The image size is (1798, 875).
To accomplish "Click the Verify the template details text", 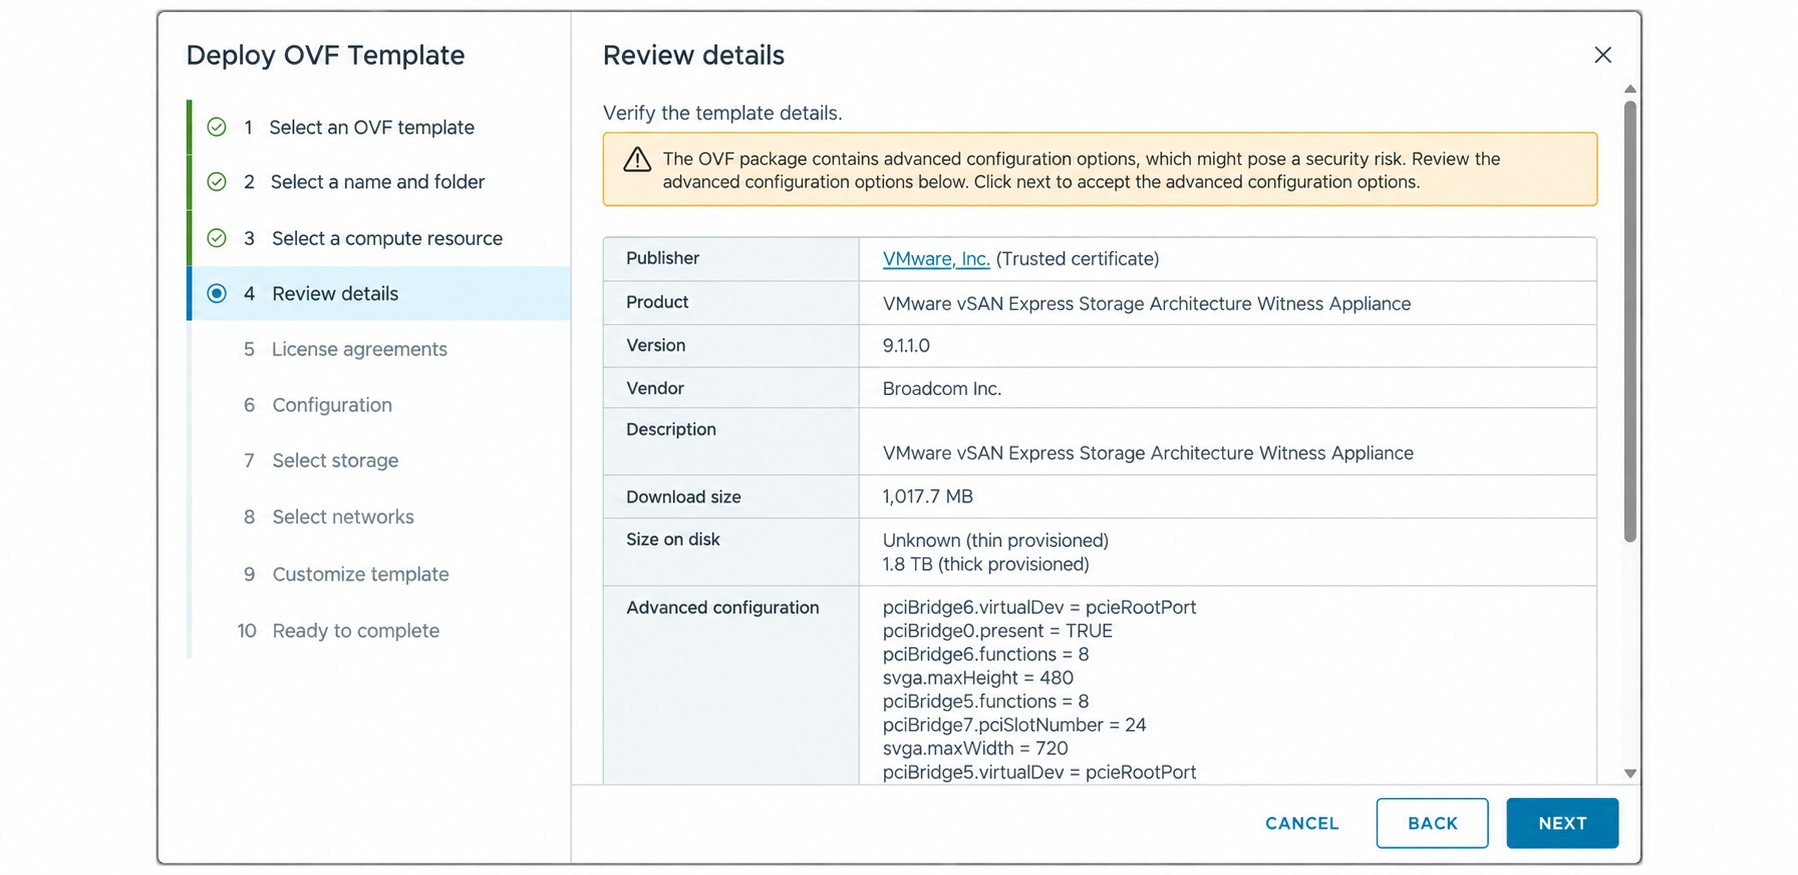I will (722, 113).
